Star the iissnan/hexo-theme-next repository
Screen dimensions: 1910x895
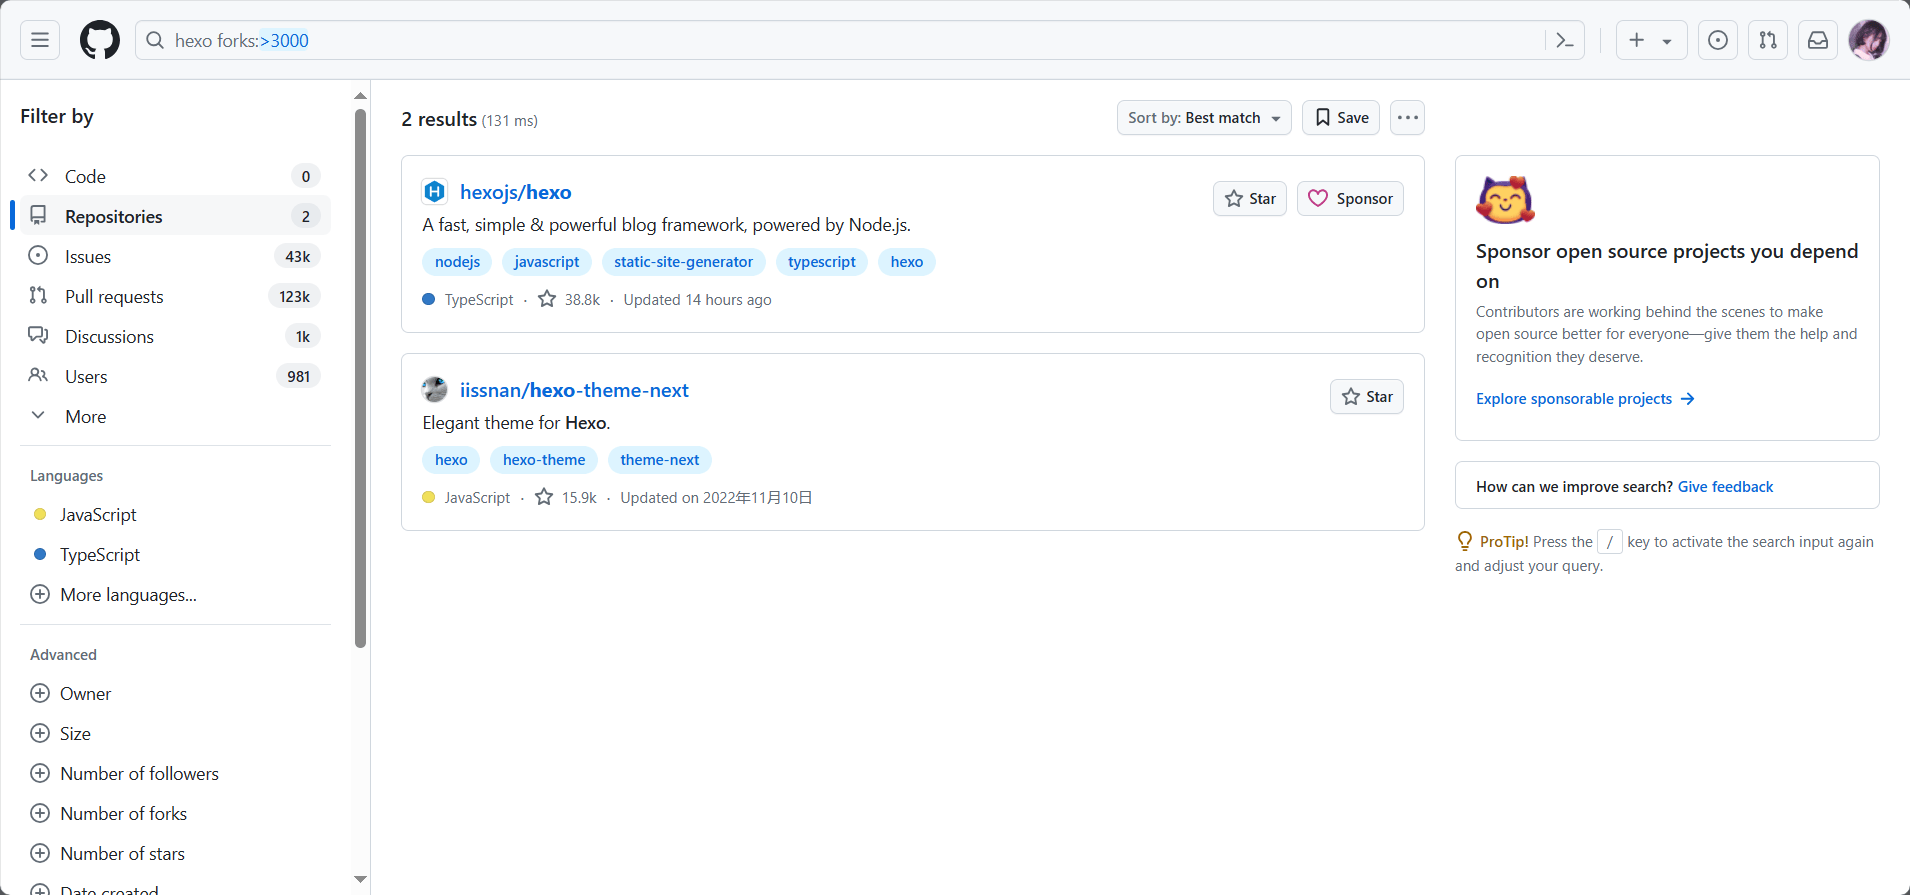[x=1367, y=397]
